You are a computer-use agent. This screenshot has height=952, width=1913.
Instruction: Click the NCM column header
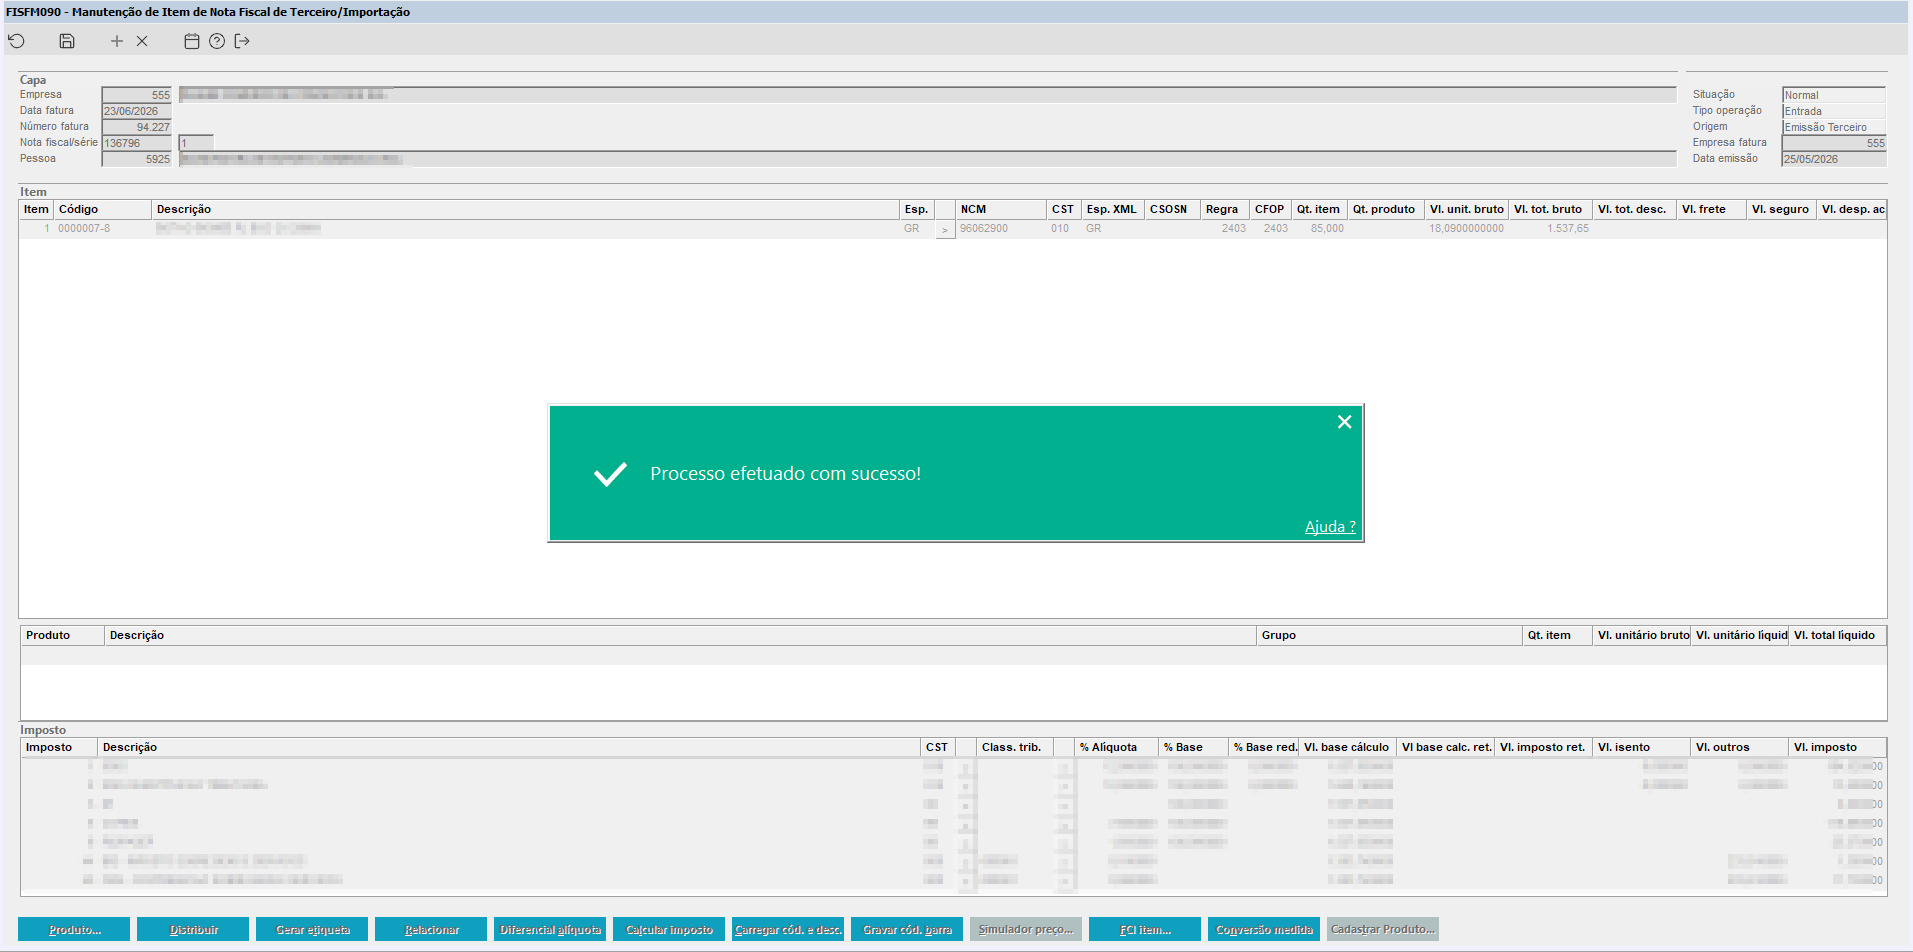click(x=1001, y=209)
